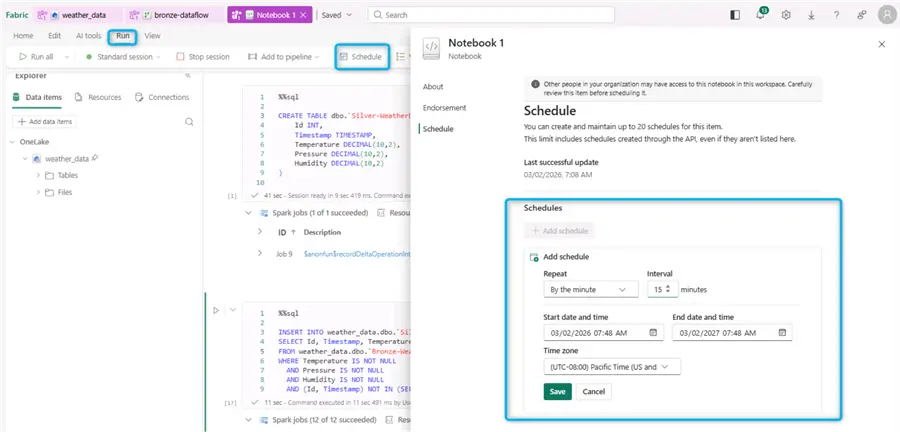Open the About section

433,87
